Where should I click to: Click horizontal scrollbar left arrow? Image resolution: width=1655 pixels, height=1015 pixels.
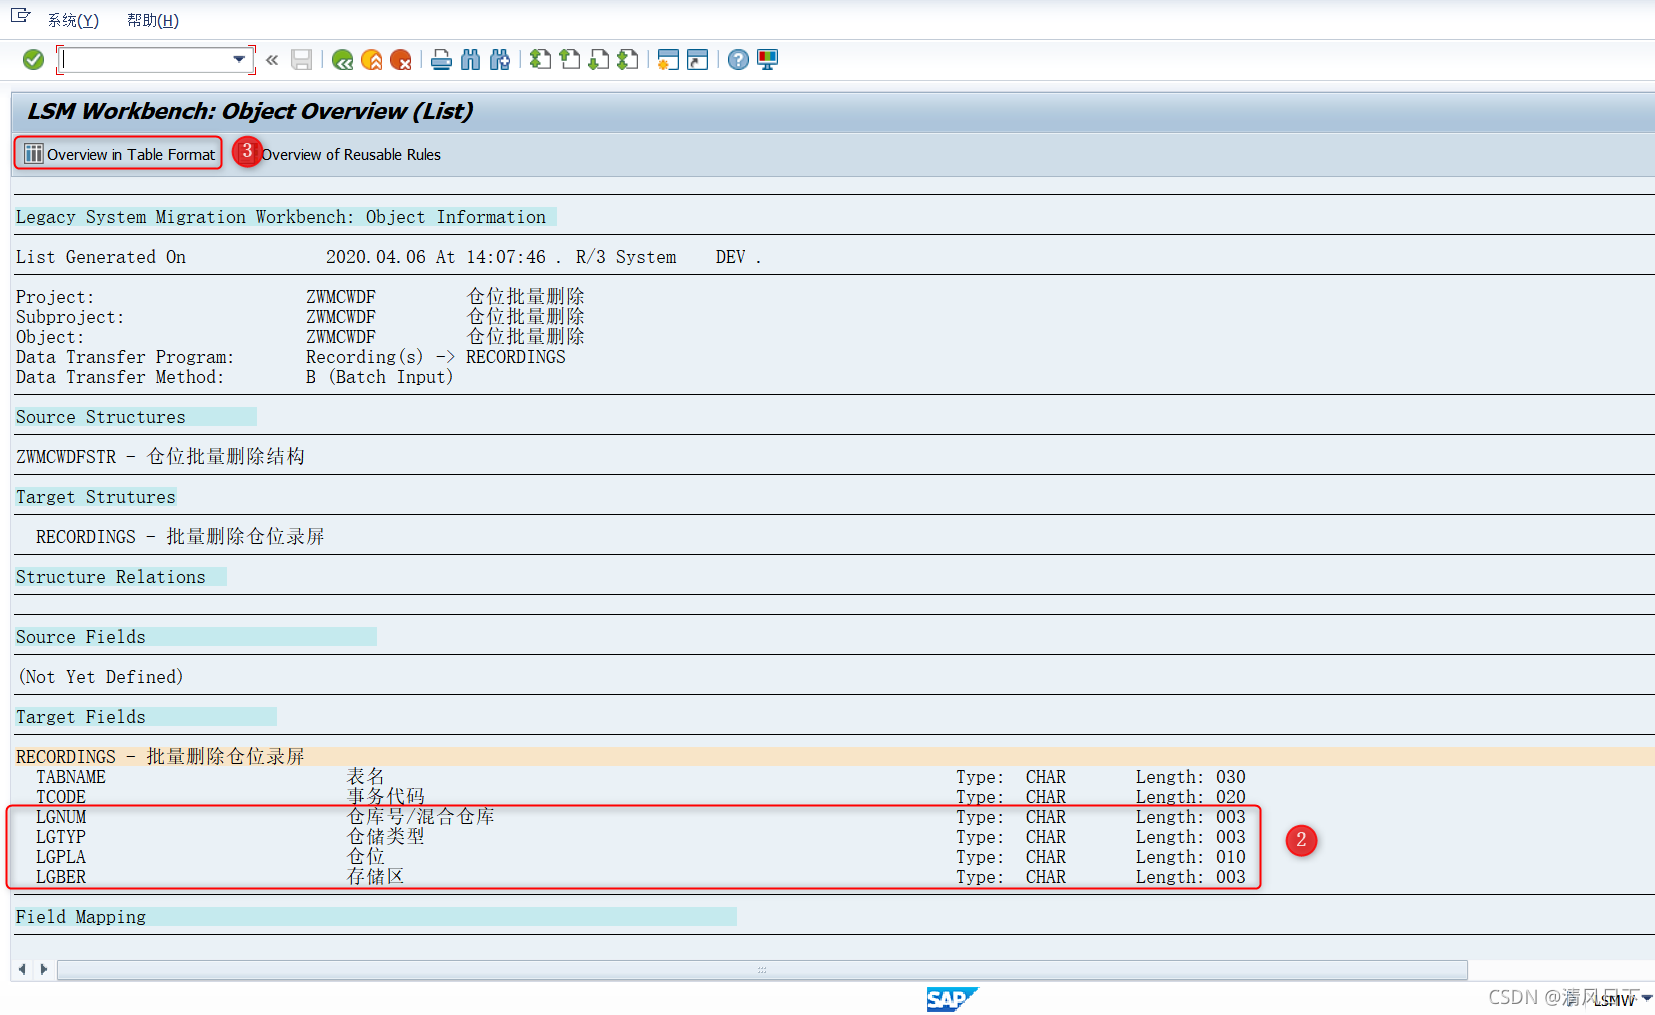22,969
